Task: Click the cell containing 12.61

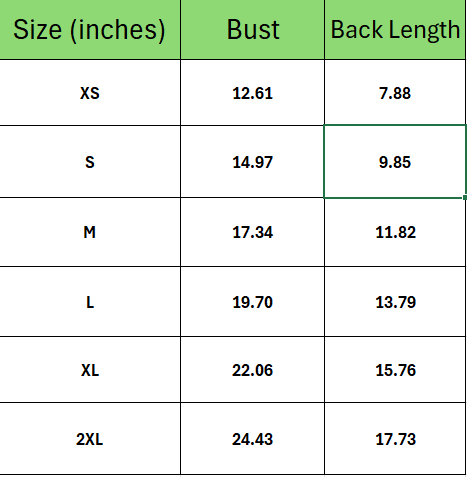Action: point(252,93)
